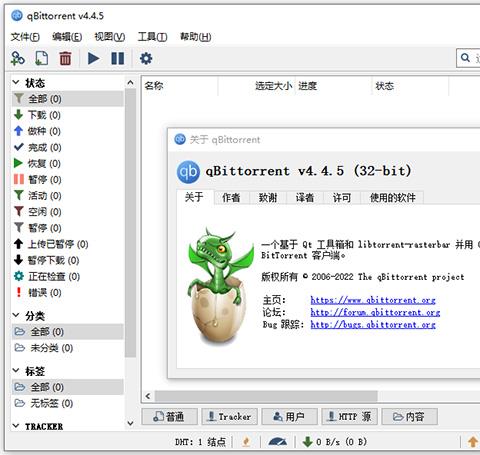Switch to 许可 tab in About dialog
The width and height of the screenshot is (480, 455).
click(x=342, y=198)
